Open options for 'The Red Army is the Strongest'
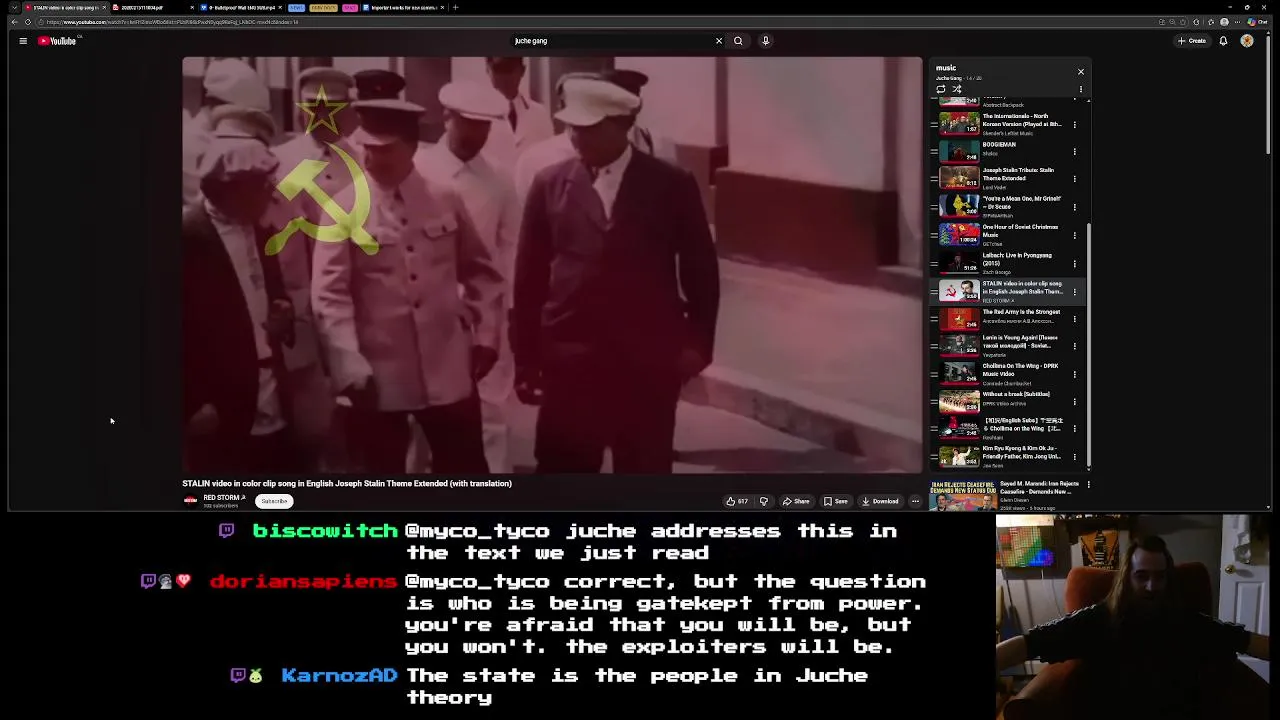 tap(1075, 319)
